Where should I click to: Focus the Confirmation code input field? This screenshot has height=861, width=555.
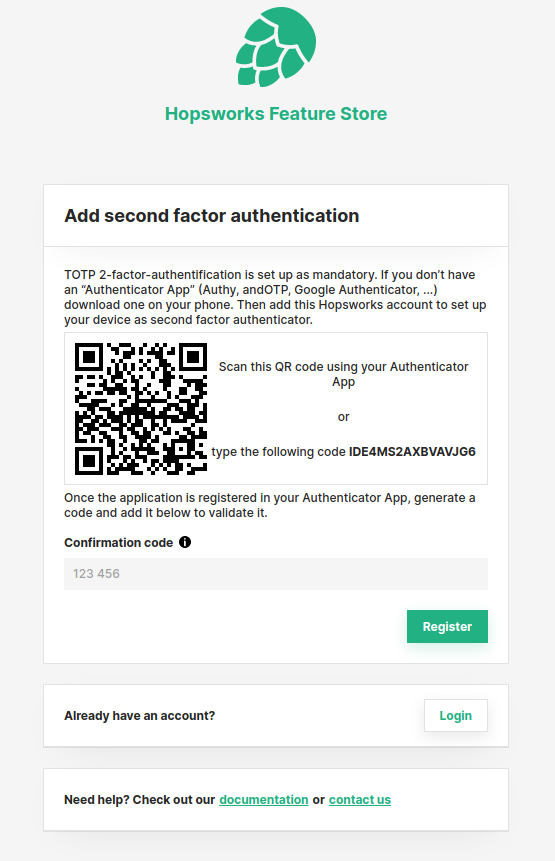click(x=276, y=574)
